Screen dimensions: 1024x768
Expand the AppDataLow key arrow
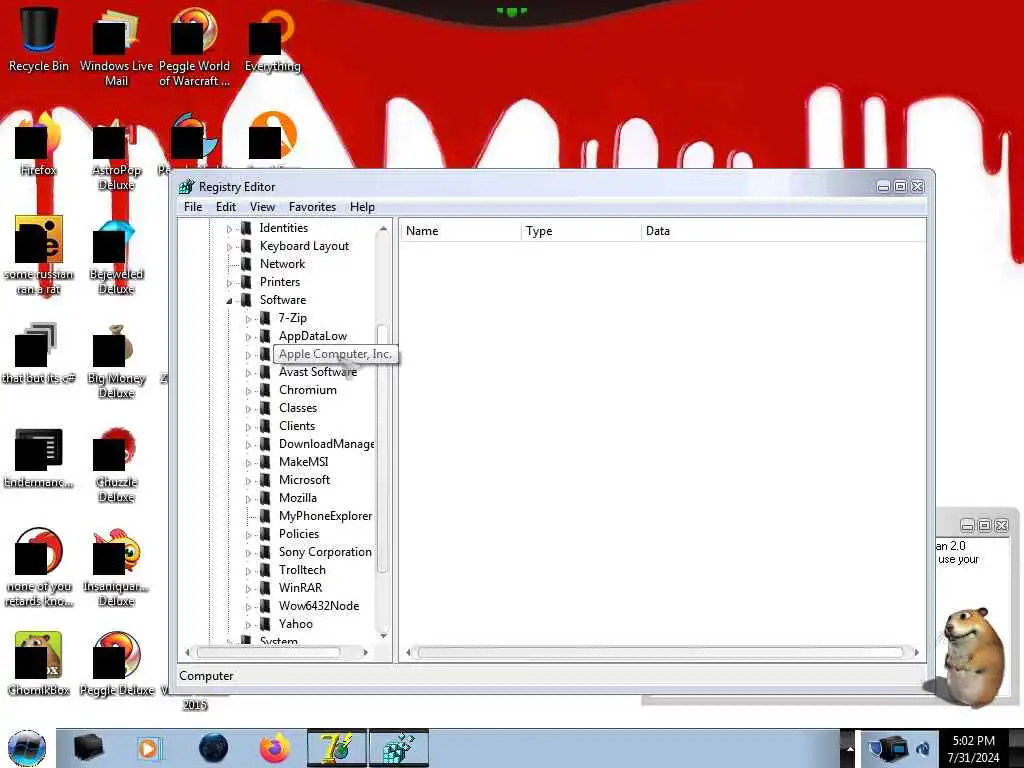pos(248,337)
